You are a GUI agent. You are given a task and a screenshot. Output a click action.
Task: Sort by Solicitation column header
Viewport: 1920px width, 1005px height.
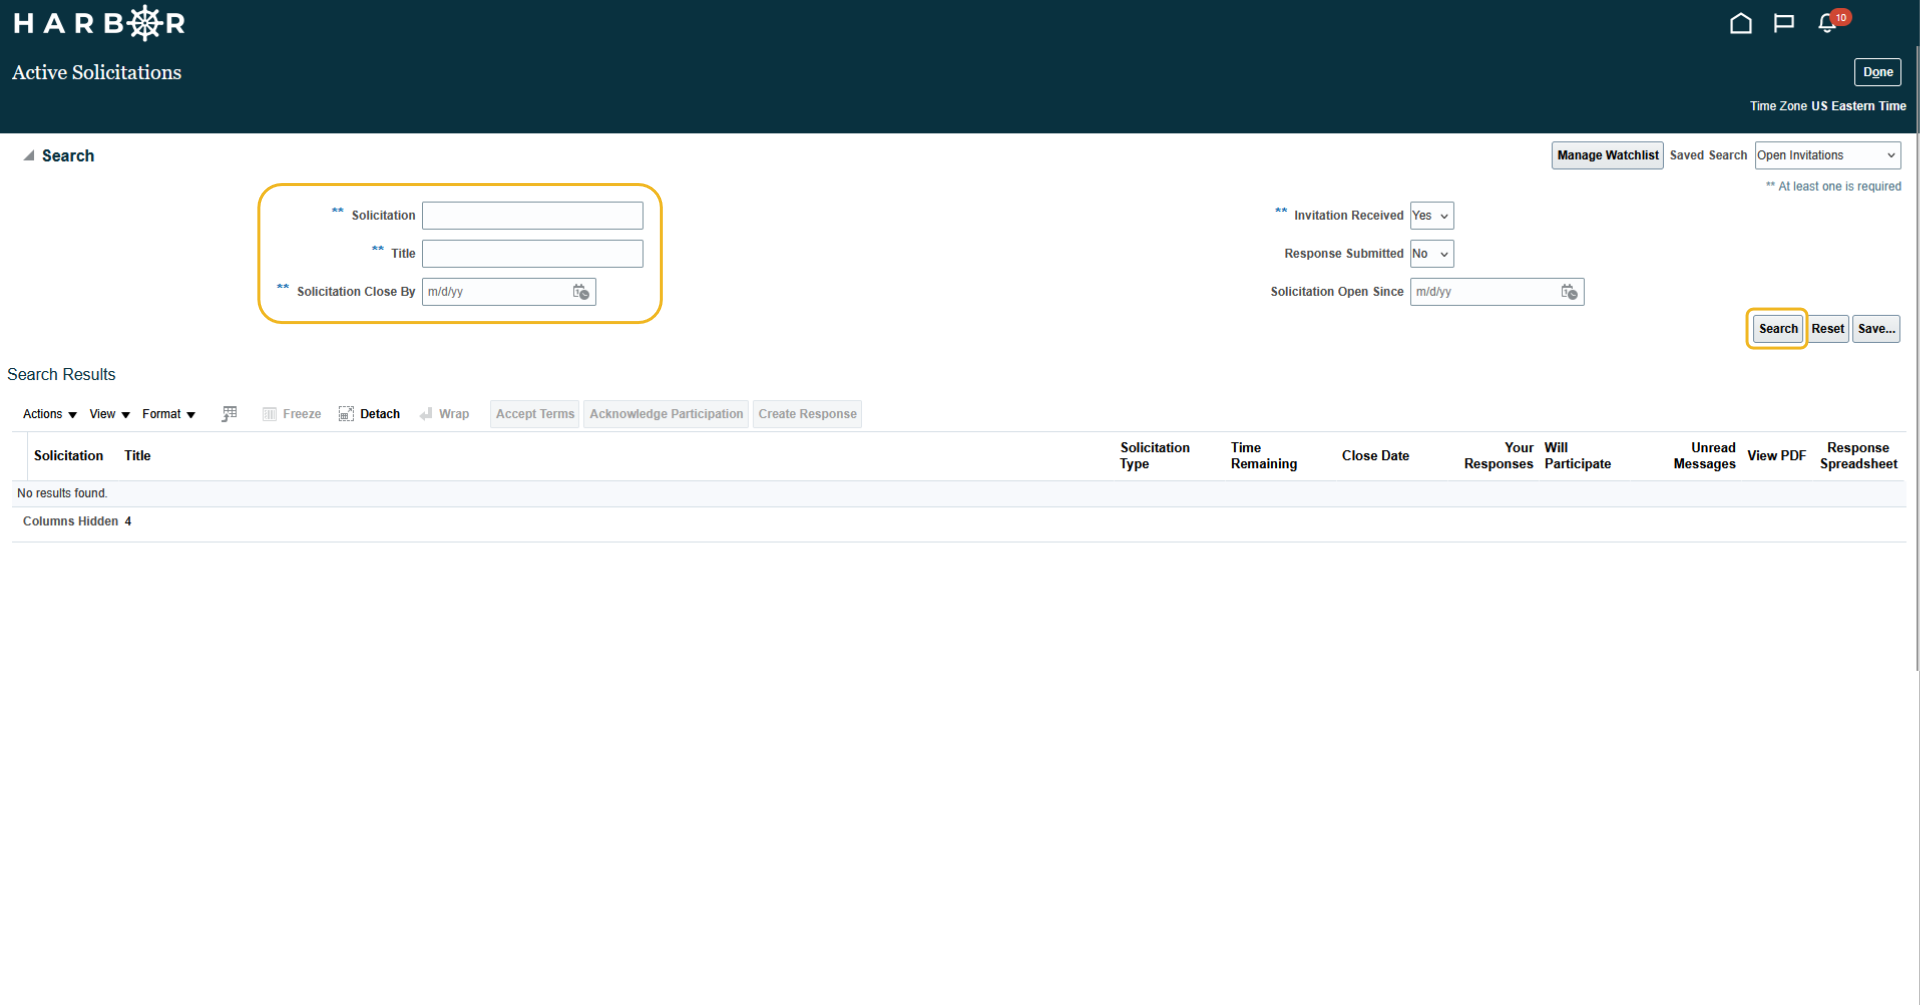(x=68, y=456)
